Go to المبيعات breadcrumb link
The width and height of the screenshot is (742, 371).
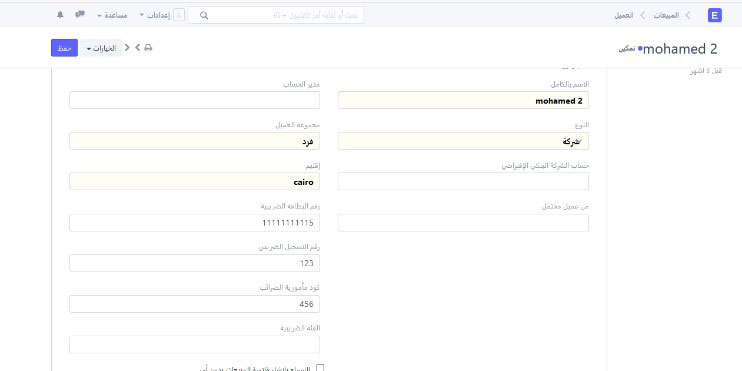(666, 15)
